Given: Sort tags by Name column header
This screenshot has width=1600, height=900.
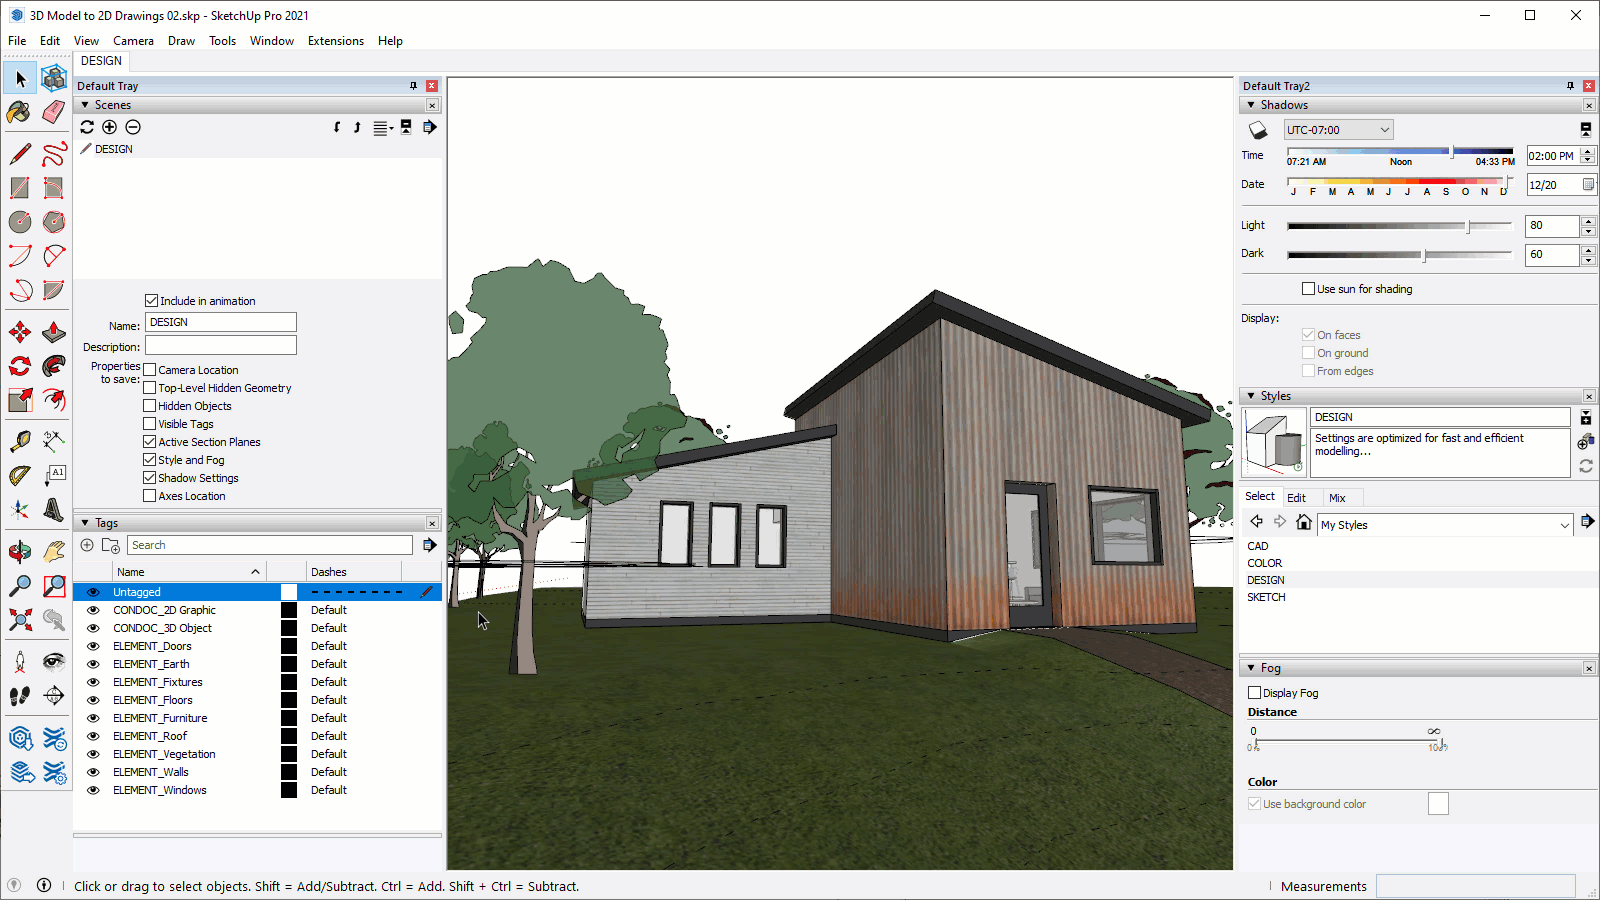Looking at the screenshot, I should (x=189, y=572).
